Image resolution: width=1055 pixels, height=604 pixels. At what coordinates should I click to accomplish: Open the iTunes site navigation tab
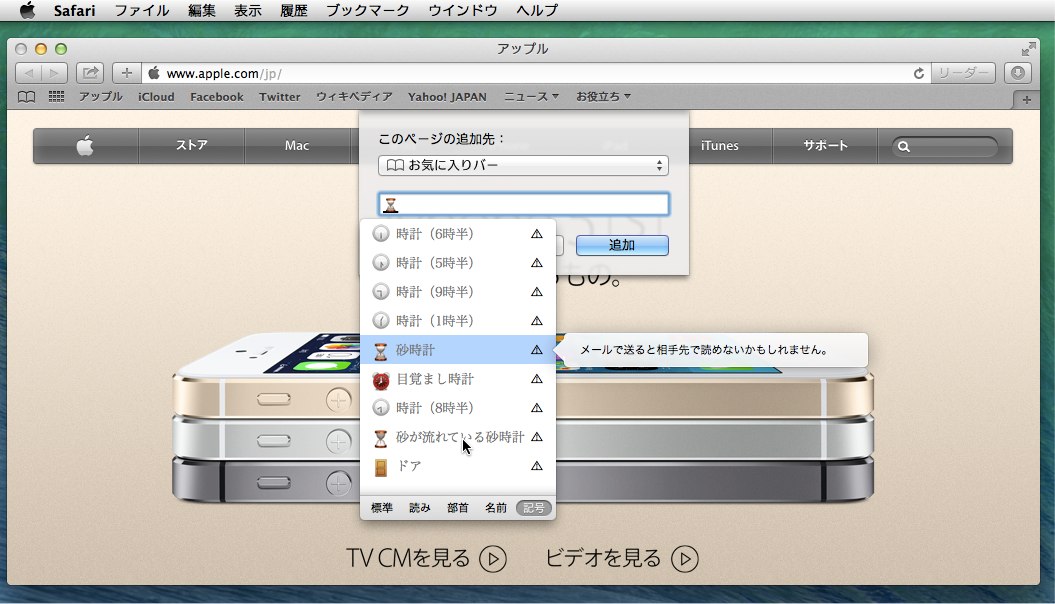coord(719,145)
